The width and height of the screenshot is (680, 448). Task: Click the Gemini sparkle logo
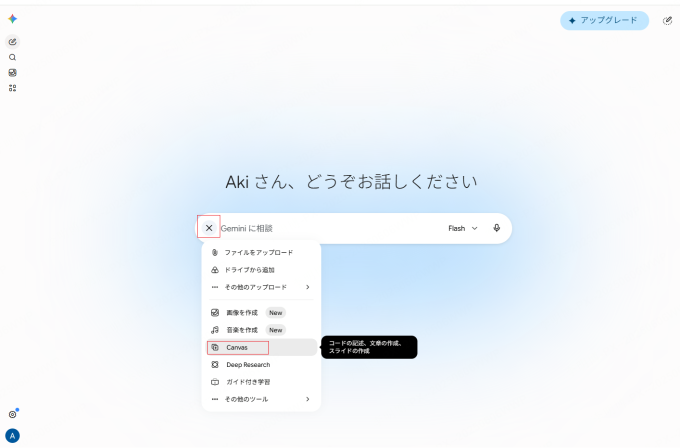(x=13, y=19)
